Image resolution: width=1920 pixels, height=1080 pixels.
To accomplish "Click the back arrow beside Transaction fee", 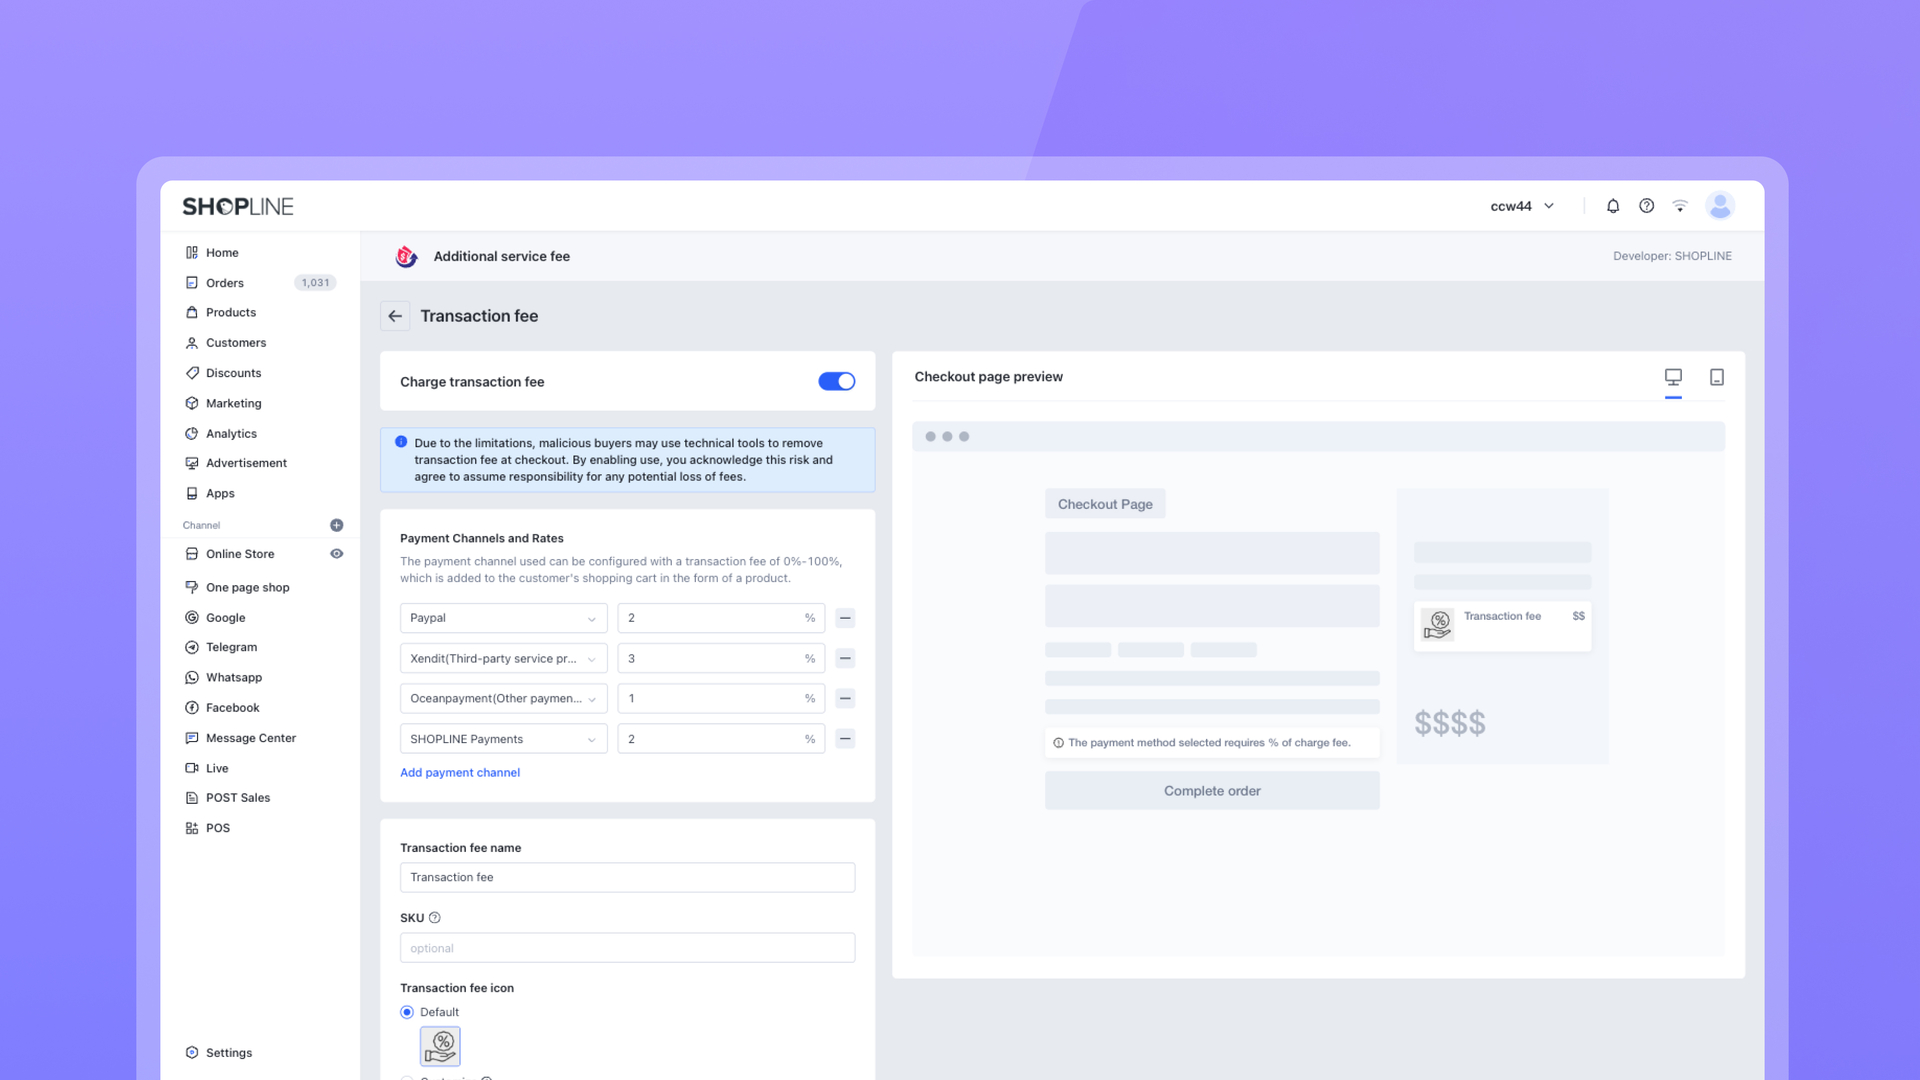I will [x=395, y=316].
